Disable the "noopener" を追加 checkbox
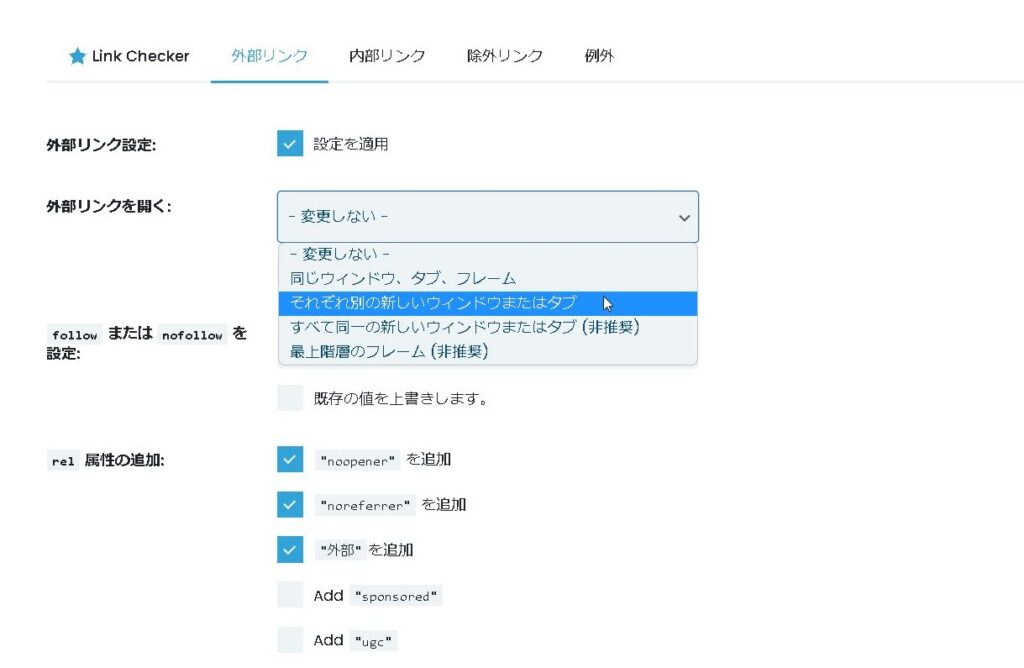1024x668 pixels. 290,459
